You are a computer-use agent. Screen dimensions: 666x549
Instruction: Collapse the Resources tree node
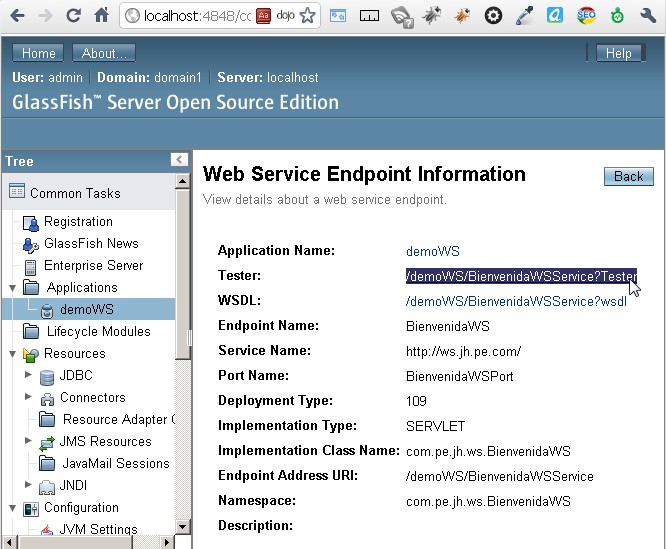(13, 354)
